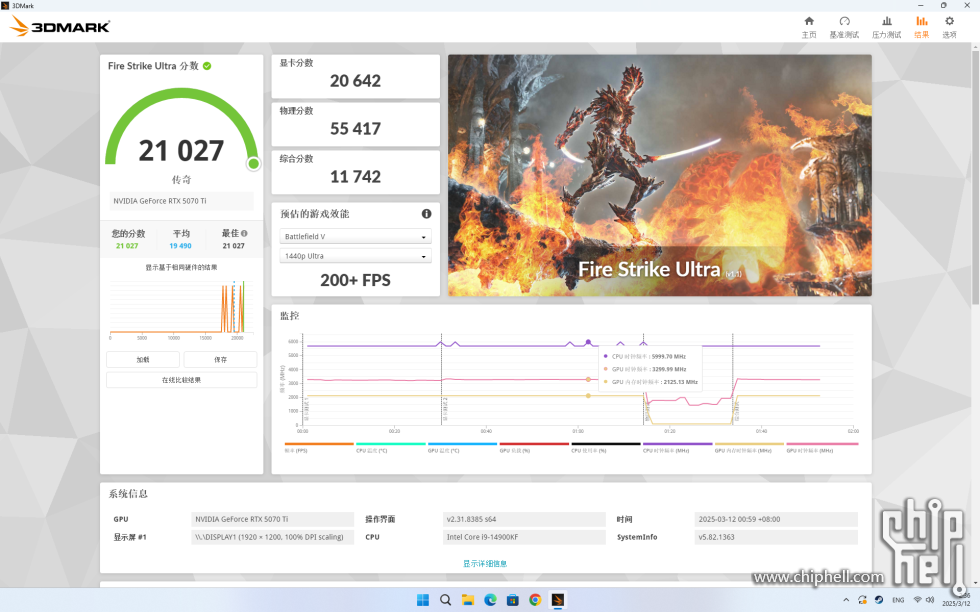Viewport: 980px width, 612px height.
Task: Click the 显卡分数 score value 20 642
Action: click(355, 81)
